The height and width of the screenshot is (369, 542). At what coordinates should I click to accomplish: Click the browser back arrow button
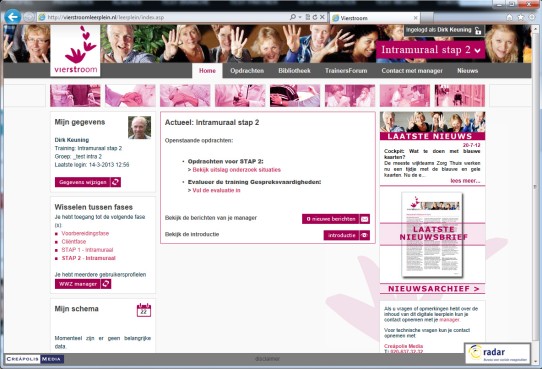(x=13, y=17)
